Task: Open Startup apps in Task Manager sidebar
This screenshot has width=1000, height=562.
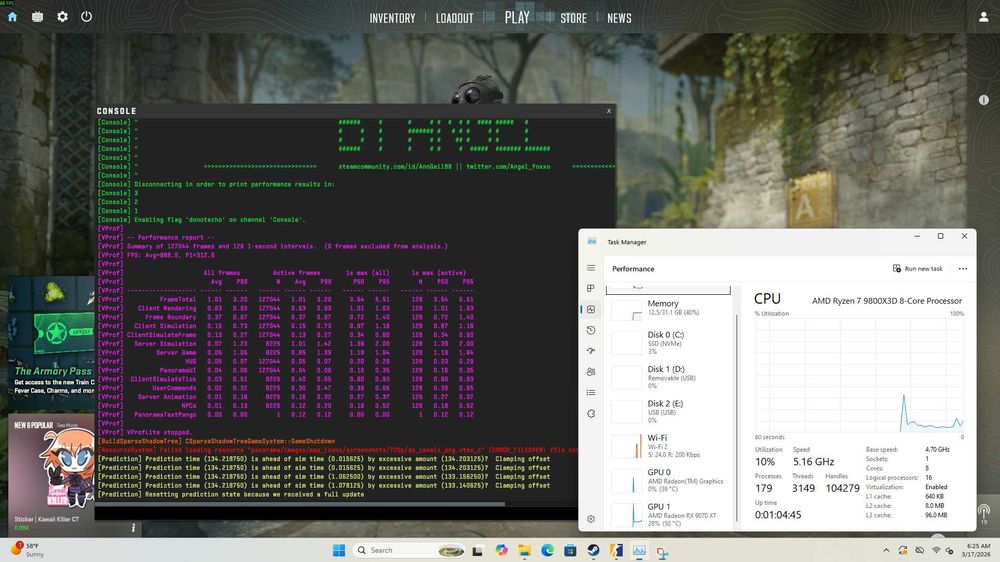Action: point(591,350)
